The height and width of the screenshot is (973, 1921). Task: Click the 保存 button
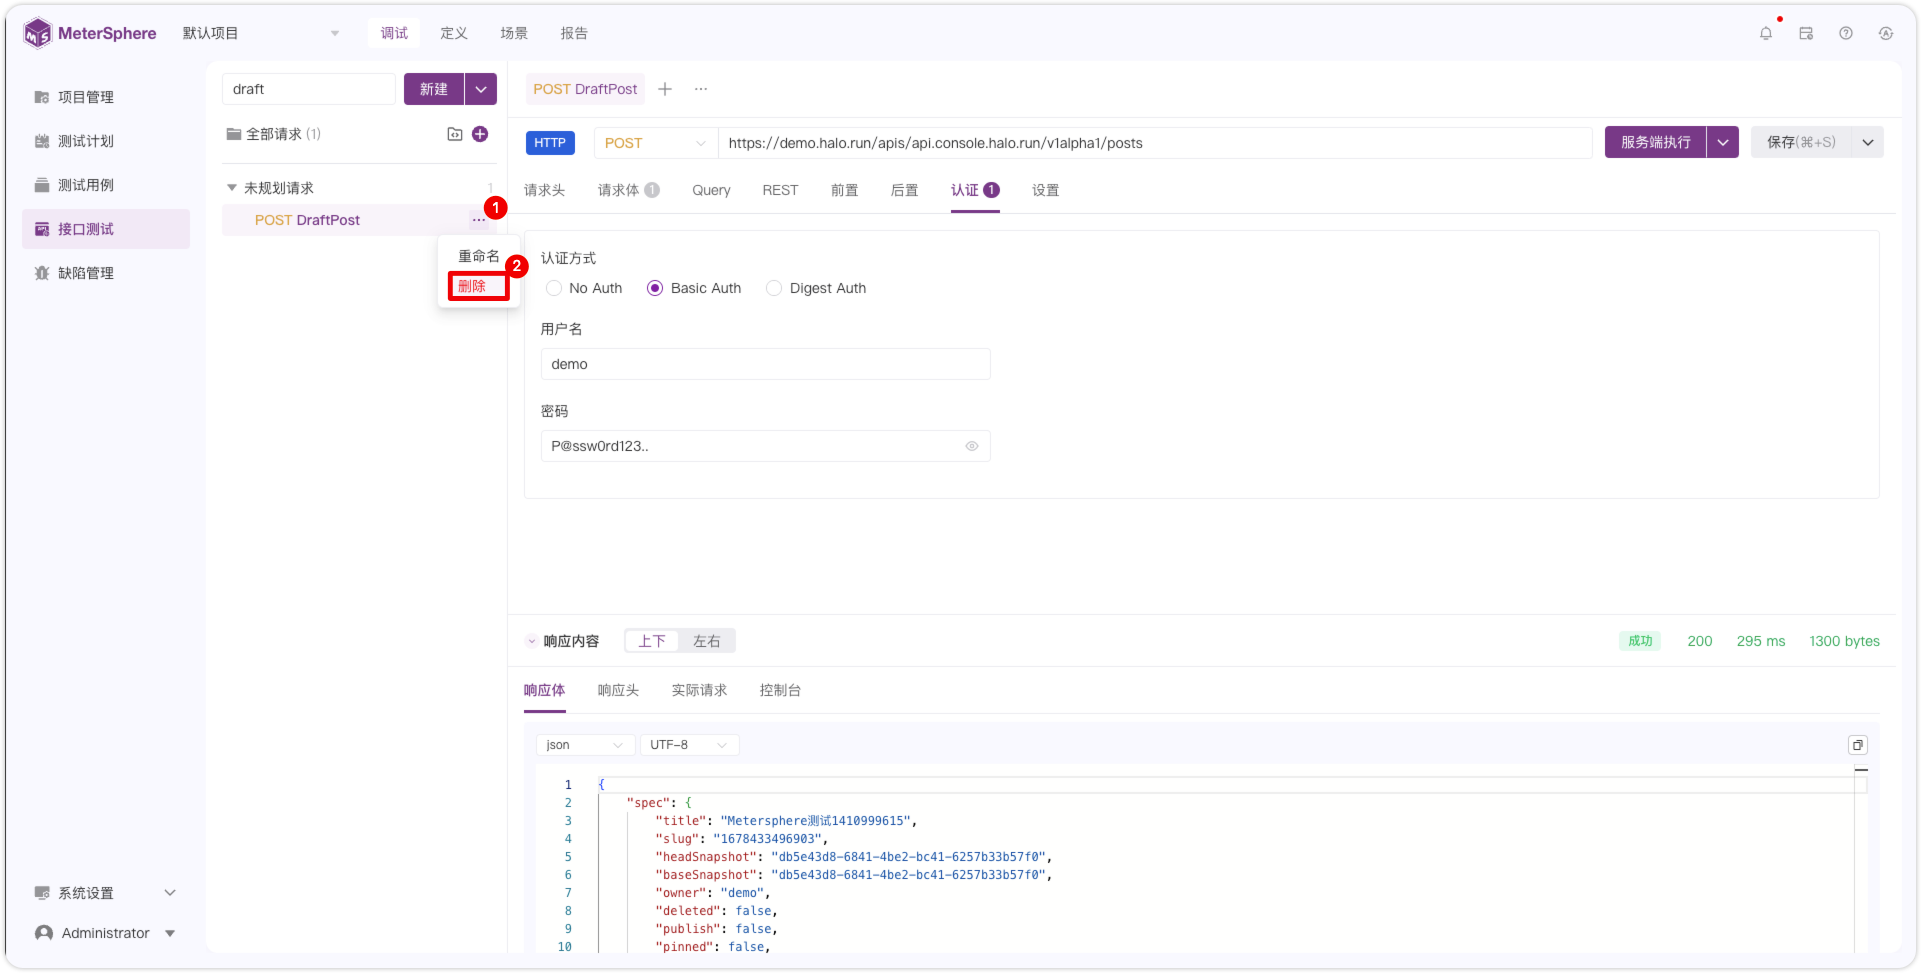click(1801, 142)
